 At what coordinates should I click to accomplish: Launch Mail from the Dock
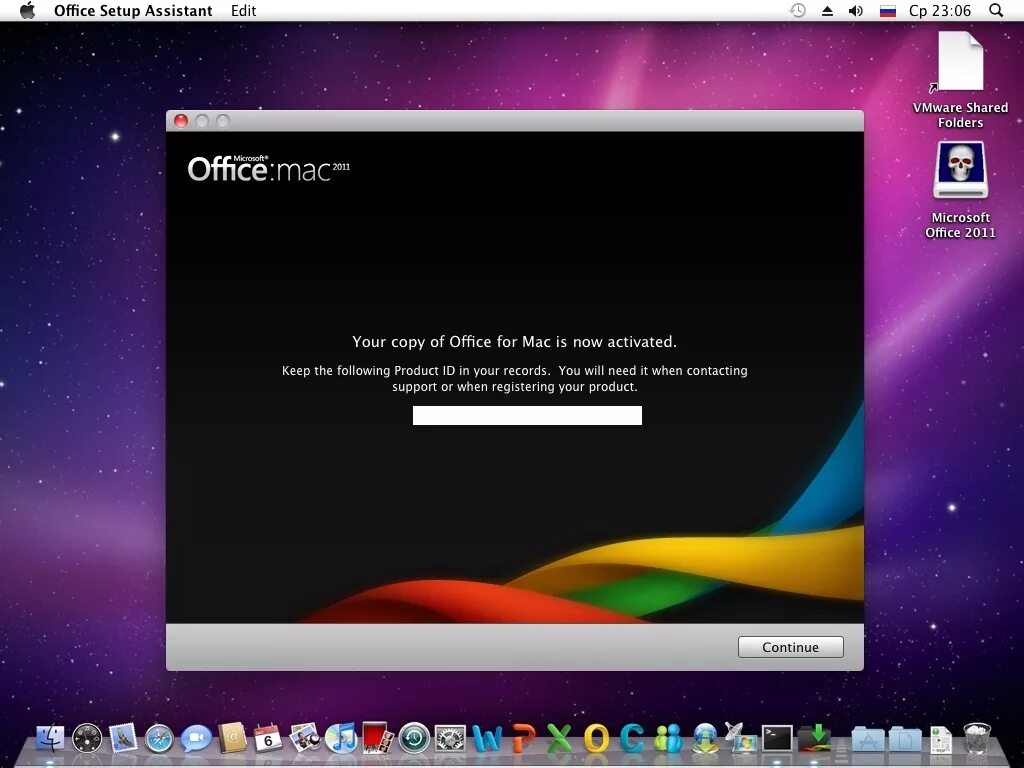[123, 739]
